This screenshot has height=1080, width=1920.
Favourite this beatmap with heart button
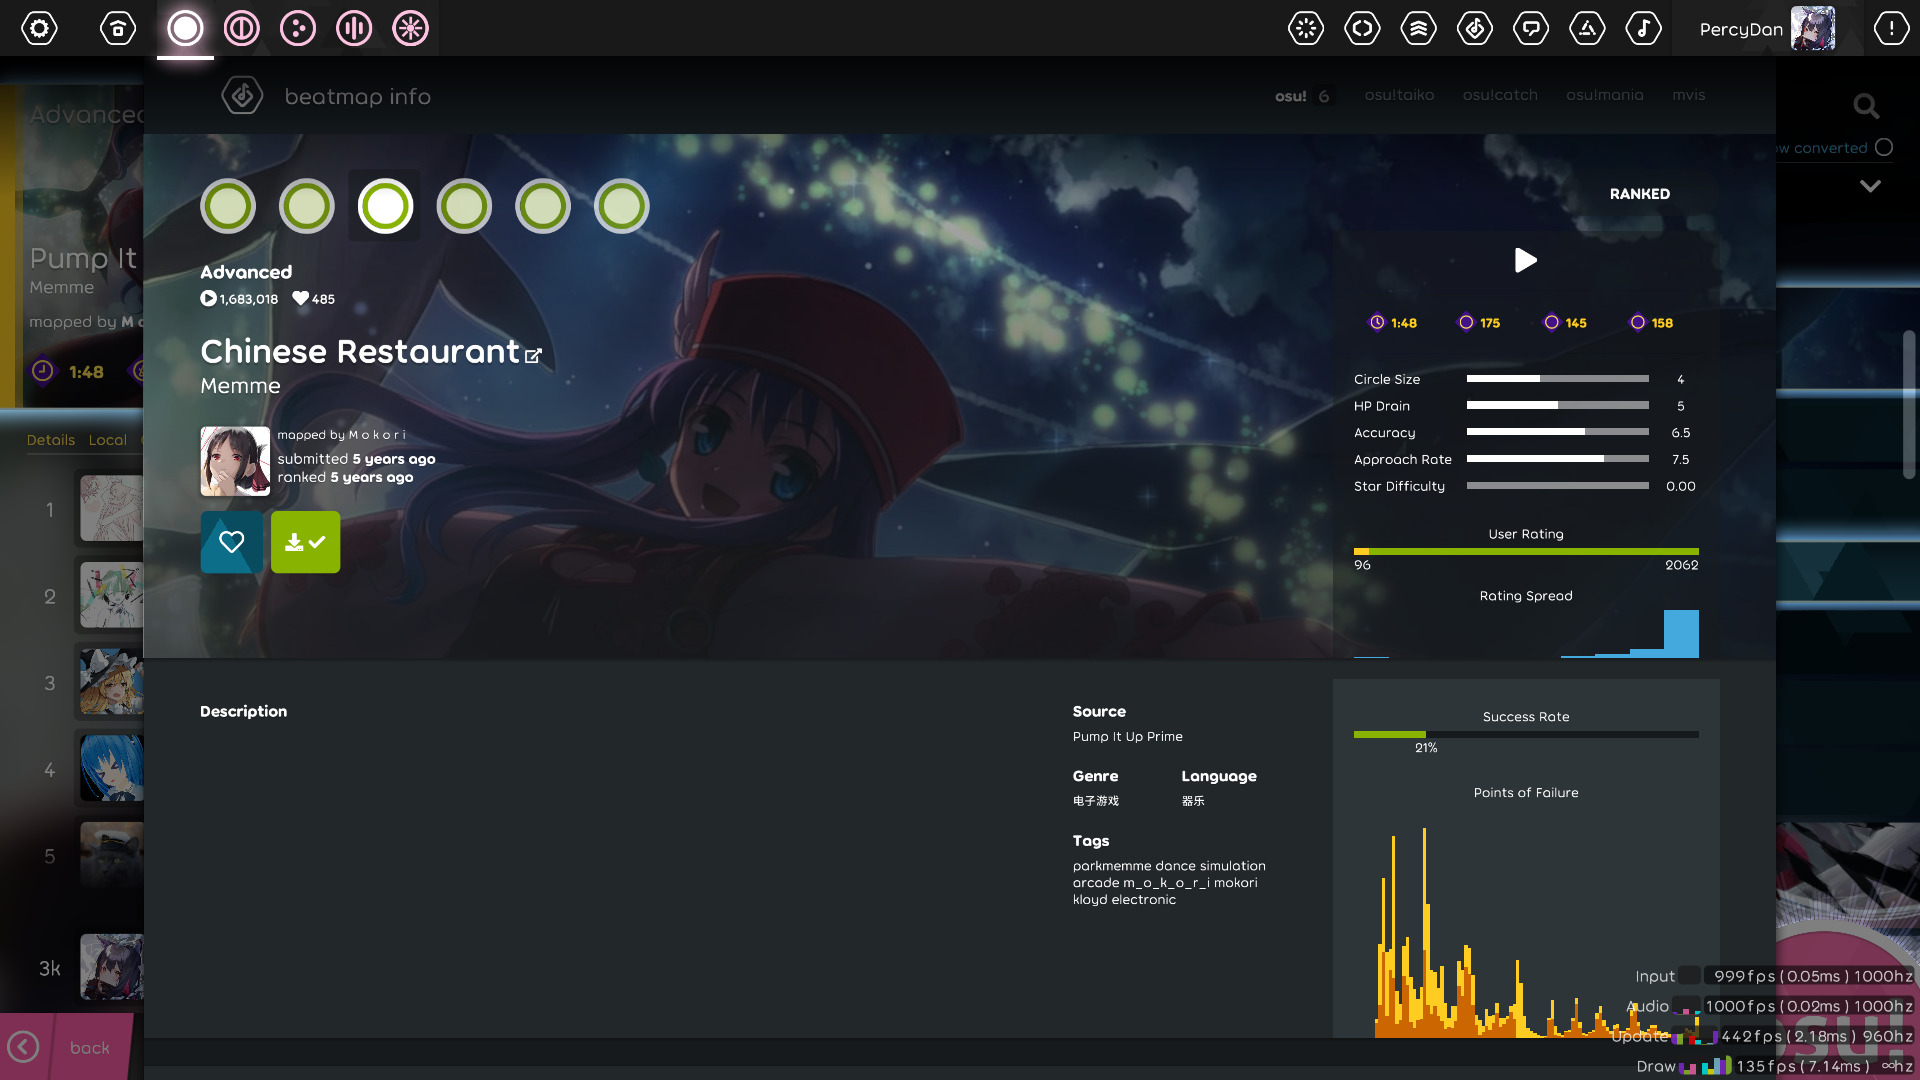[x=232, y=542]
